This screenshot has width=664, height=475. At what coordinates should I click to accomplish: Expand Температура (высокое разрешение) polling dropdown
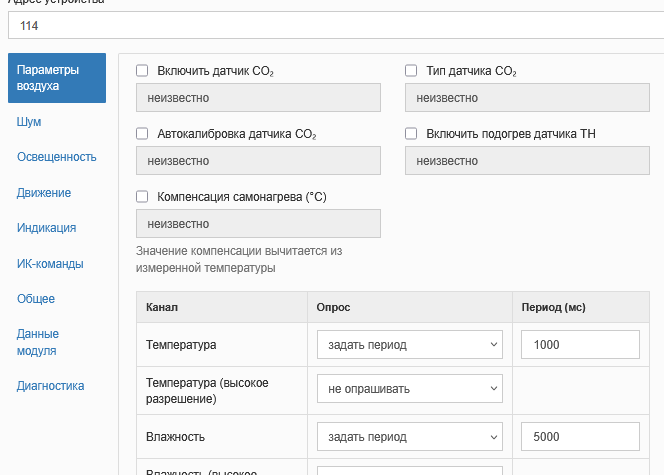coord(409,389)
